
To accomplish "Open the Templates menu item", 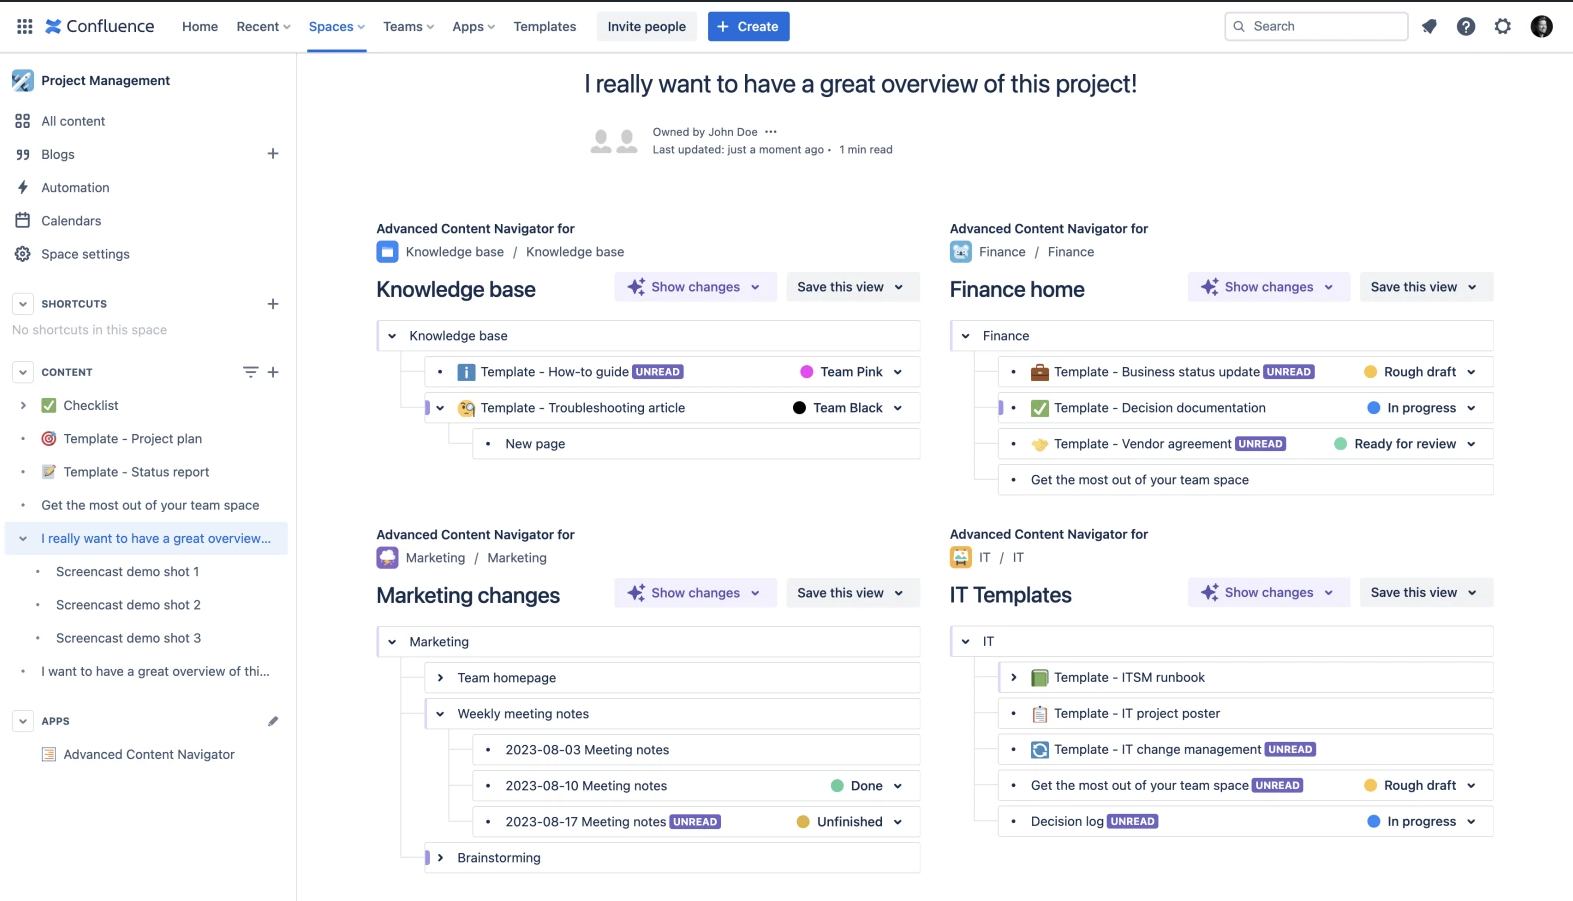I will coord(545,27).
